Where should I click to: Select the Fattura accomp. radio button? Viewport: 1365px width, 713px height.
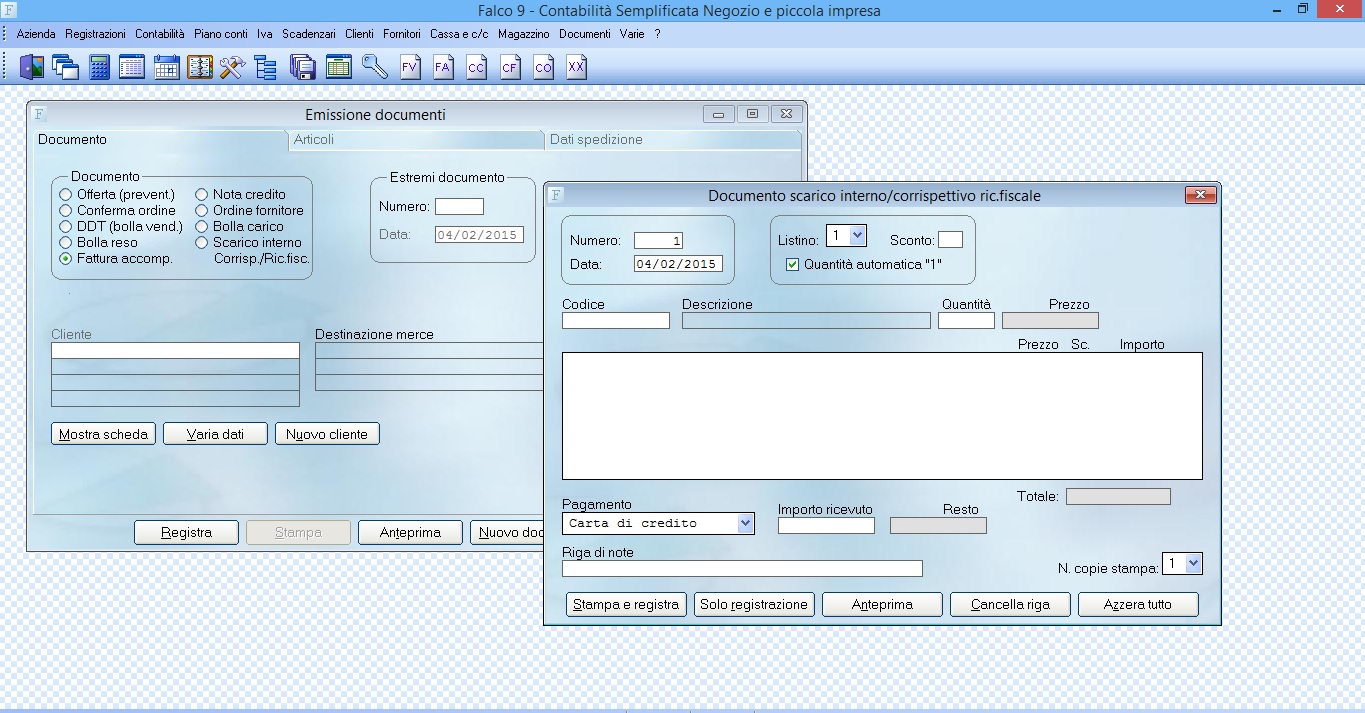(66, 258)
